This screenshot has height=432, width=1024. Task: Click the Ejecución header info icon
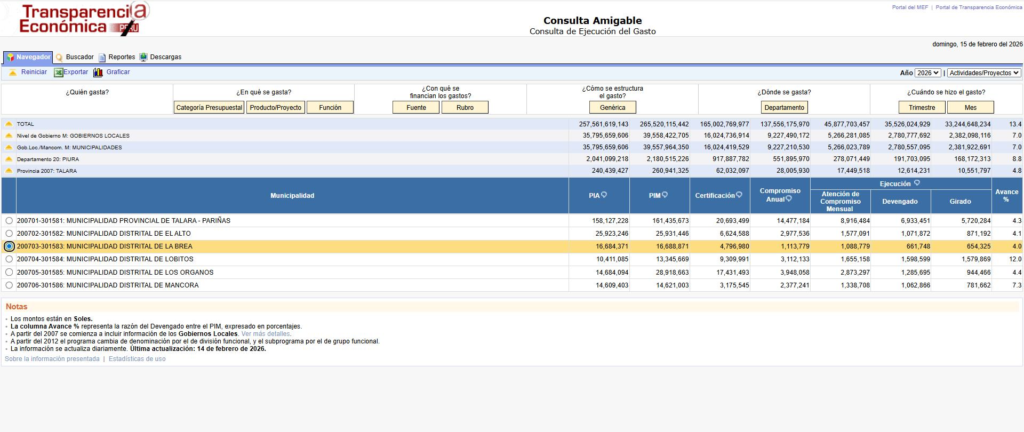(917, 184)
